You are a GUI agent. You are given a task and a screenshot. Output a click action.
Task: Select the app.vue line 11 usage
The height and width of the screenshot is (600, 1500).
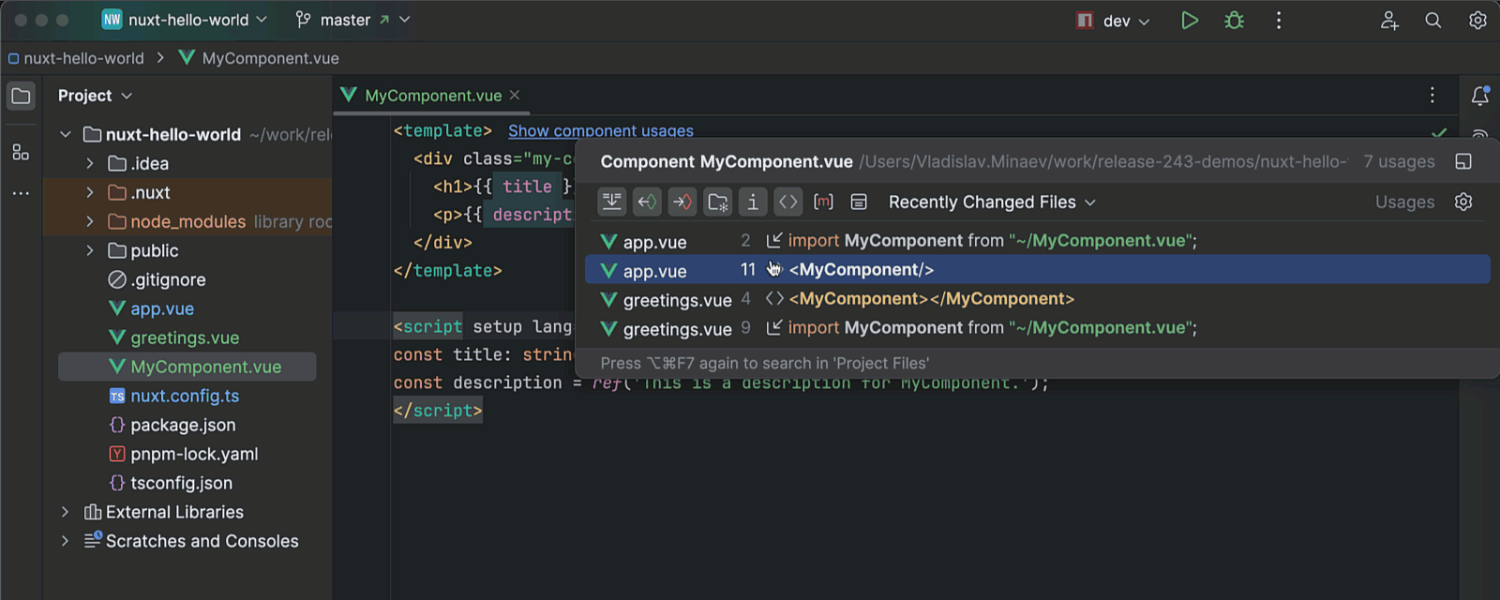(x=860, y=270)
